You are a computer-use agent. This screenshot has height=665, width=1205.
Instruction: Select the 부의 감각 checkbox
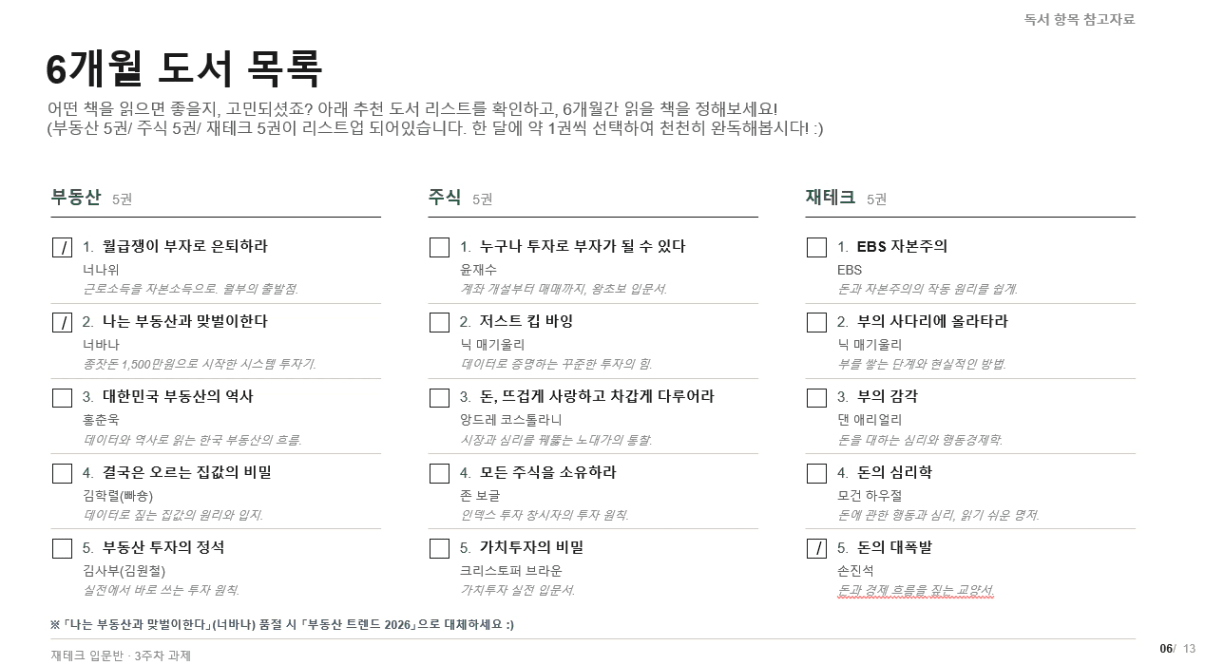816,397
